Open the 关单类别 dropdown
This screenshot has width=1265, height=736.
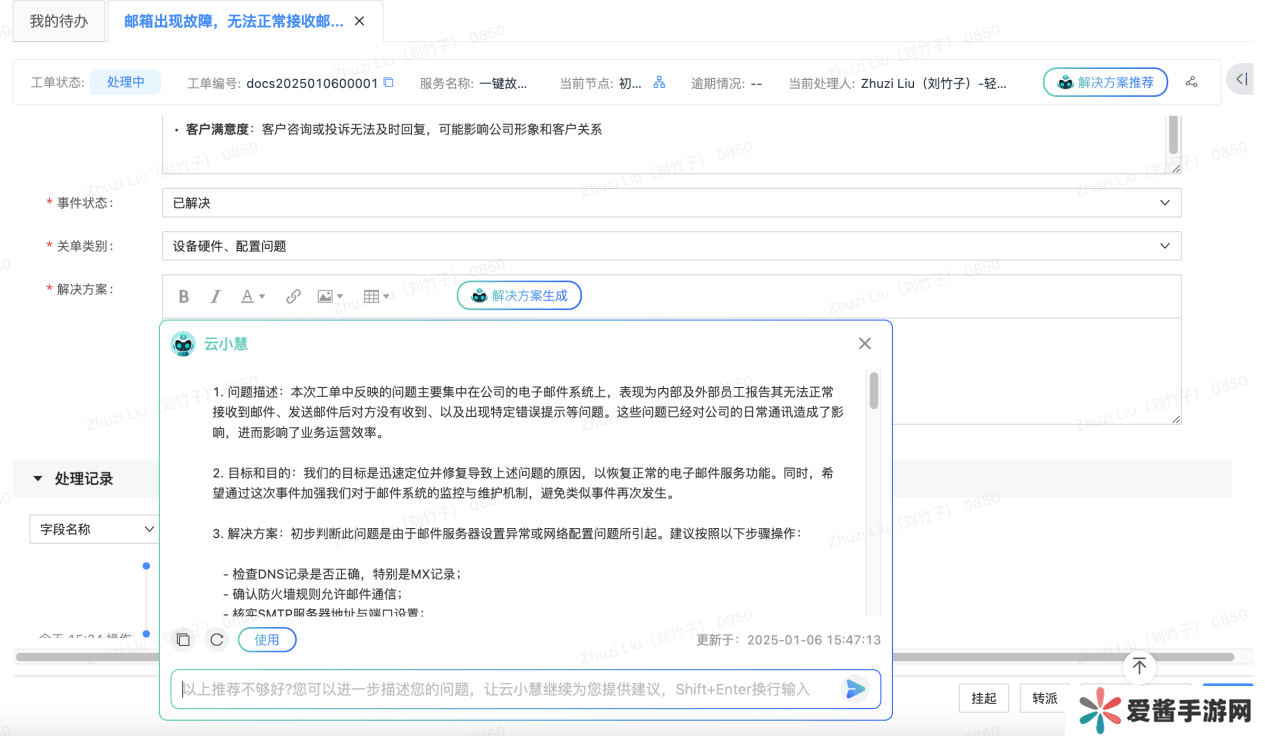[x=671, y=246]
